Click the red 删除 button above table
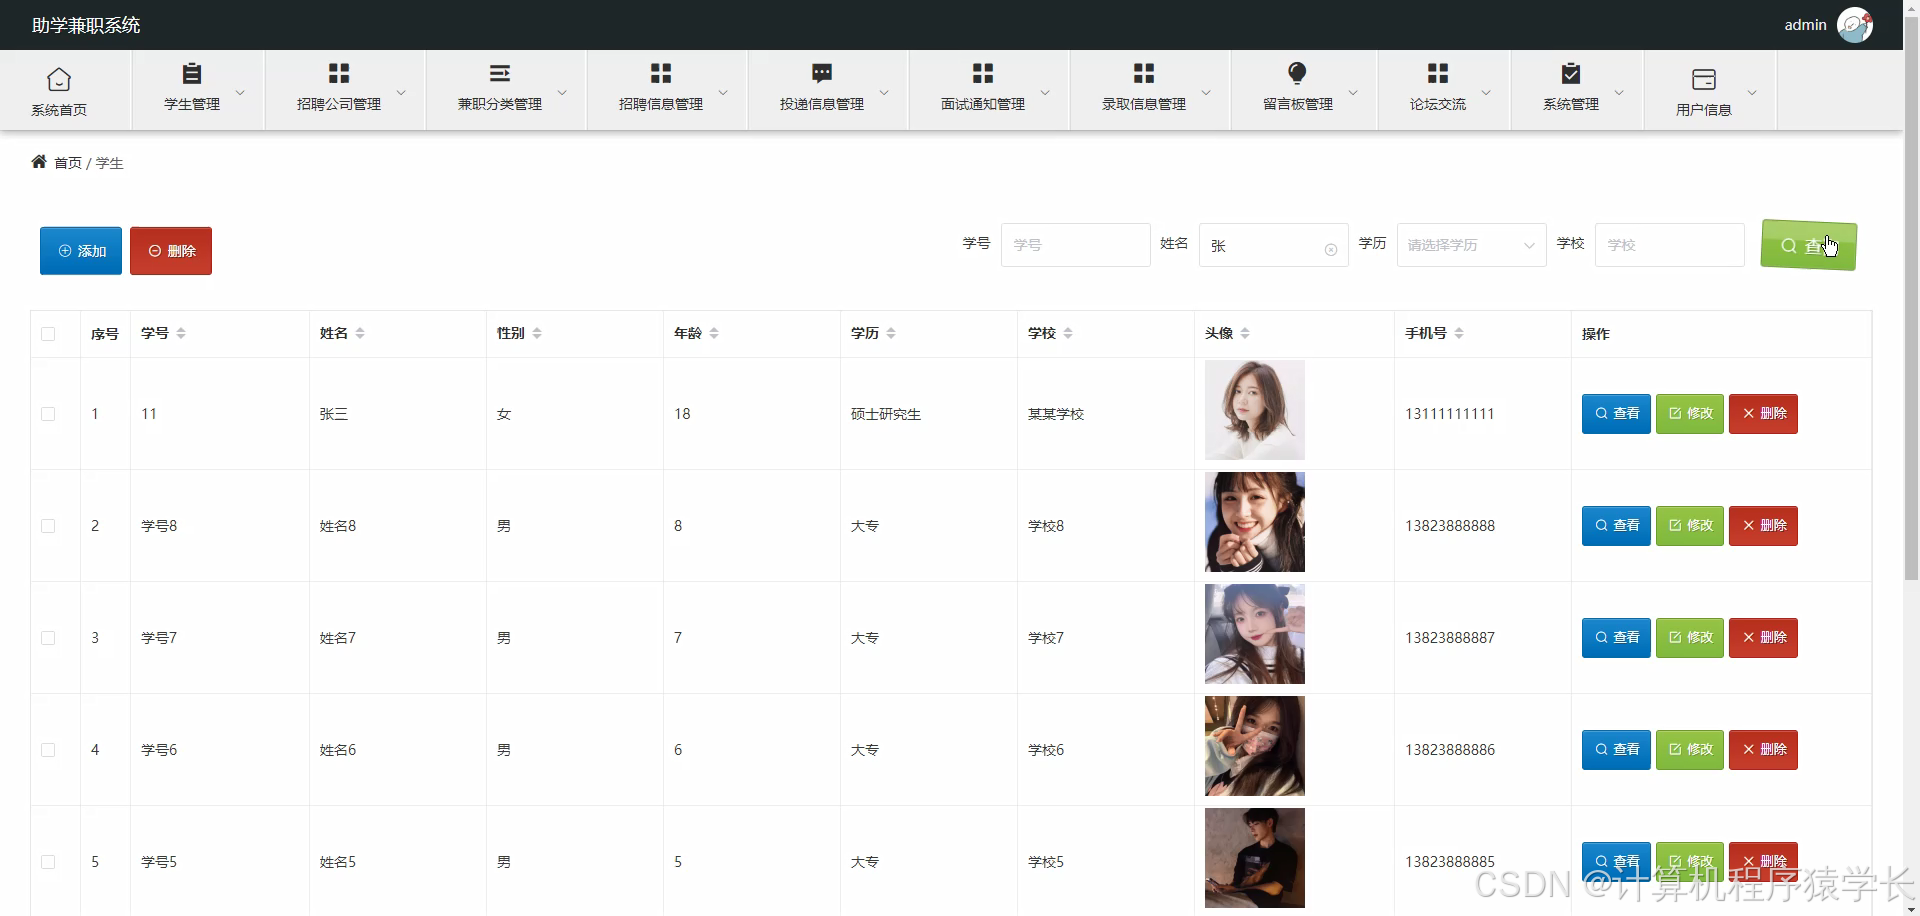This screenshot has width=1920, height=916. point(171,251)
